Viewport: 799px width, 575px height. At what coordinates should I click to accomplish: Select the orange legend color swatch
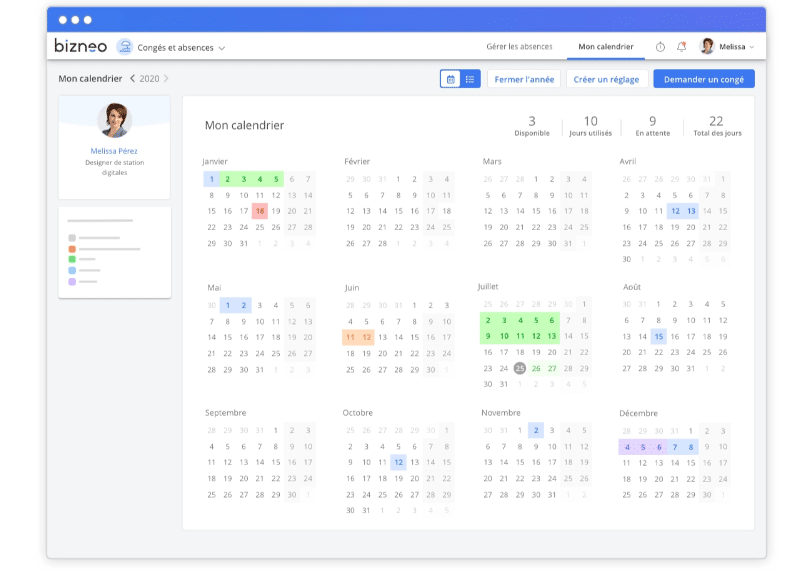coord(72,249)
